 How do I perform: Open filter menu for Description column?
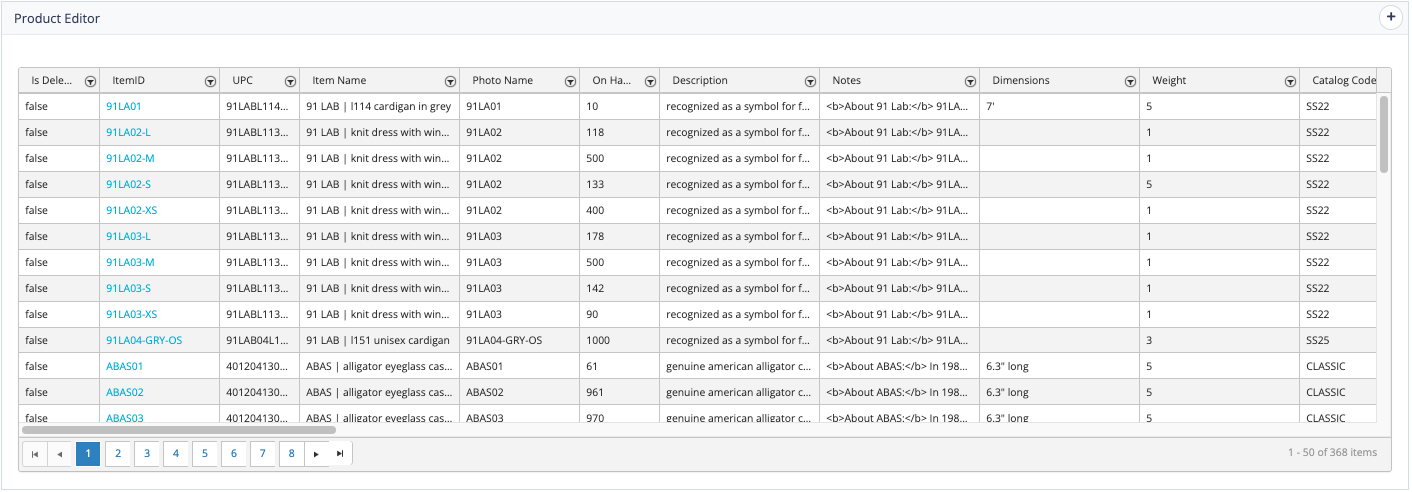pyautogui.click(x=810, y=81)
